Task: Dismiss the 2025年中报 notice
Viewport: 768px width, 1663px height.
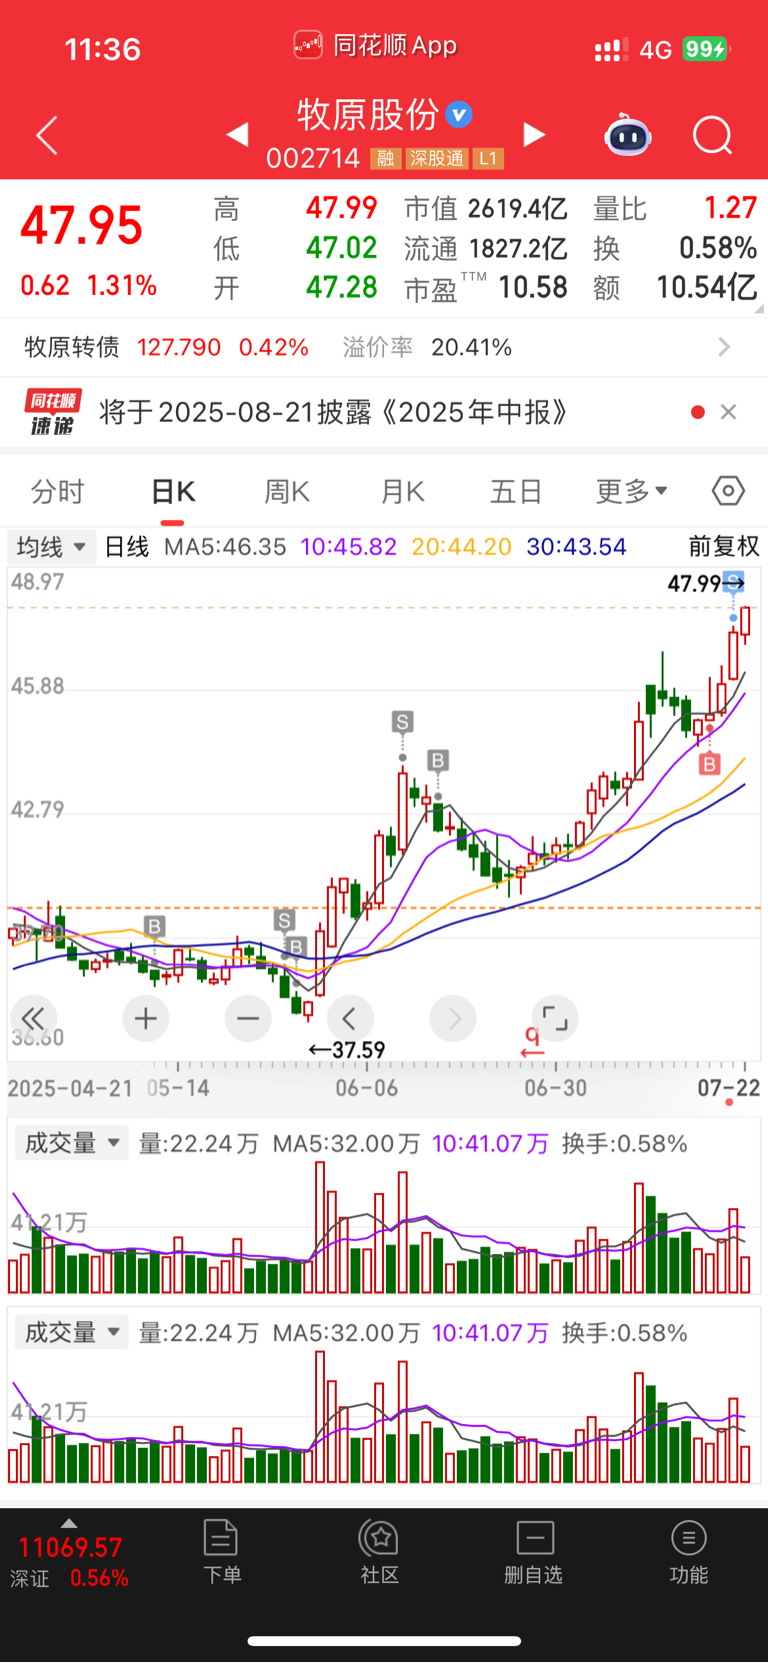Action: point(729,412)
